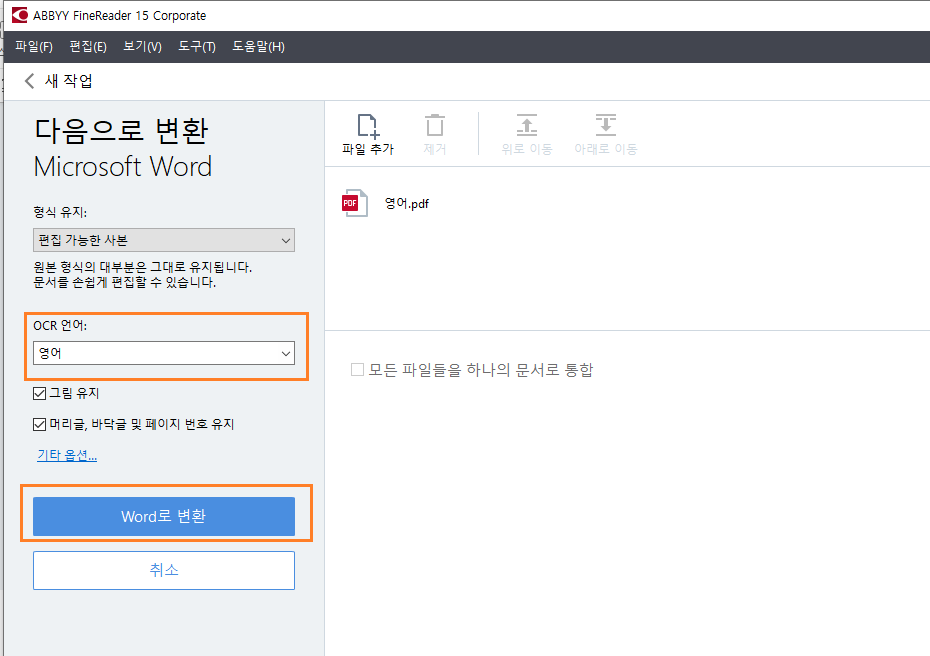The image size is (930, 656).
Task: Open the Help (도움말) menu
Action: [259, 46]
